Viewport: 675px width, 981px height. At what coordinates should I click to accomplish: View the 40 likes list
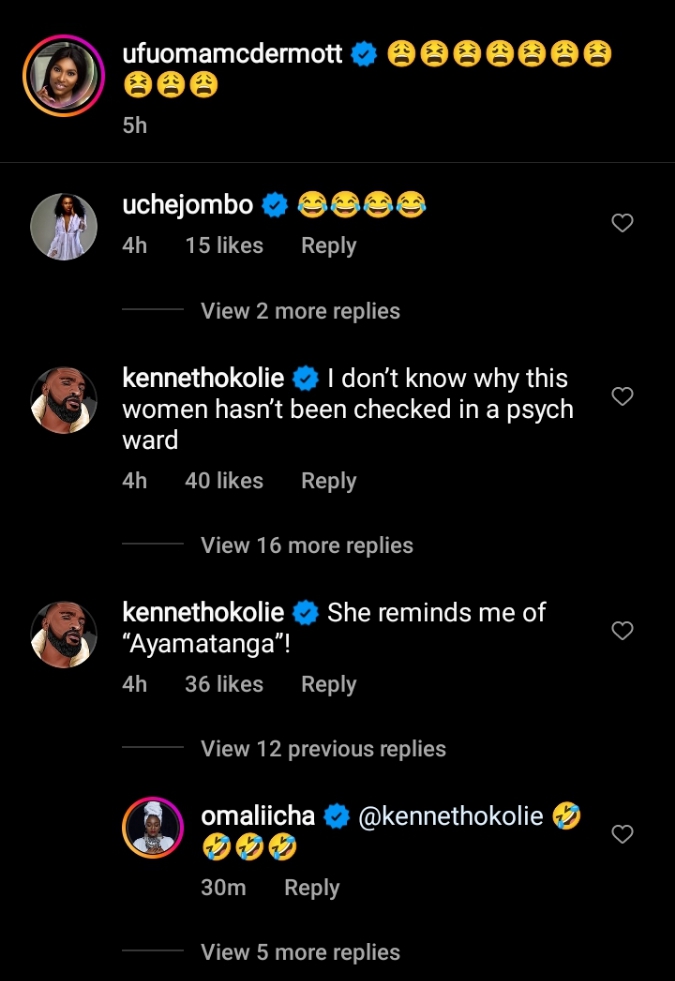tap(223, 481)
